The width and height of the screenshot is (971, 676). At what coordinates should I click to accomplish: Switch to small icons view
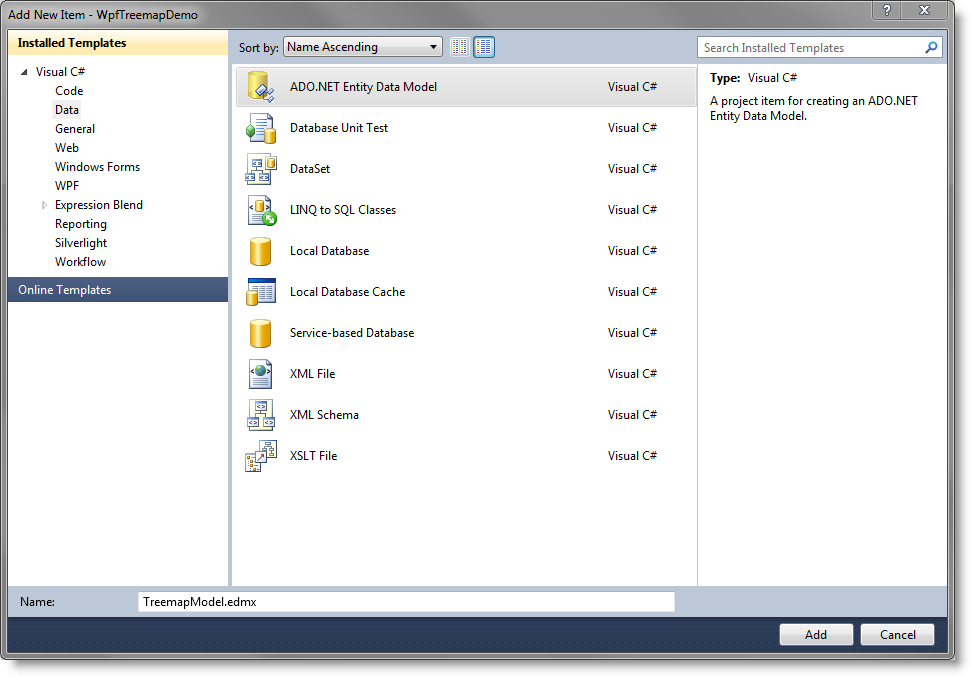(460, 47)
